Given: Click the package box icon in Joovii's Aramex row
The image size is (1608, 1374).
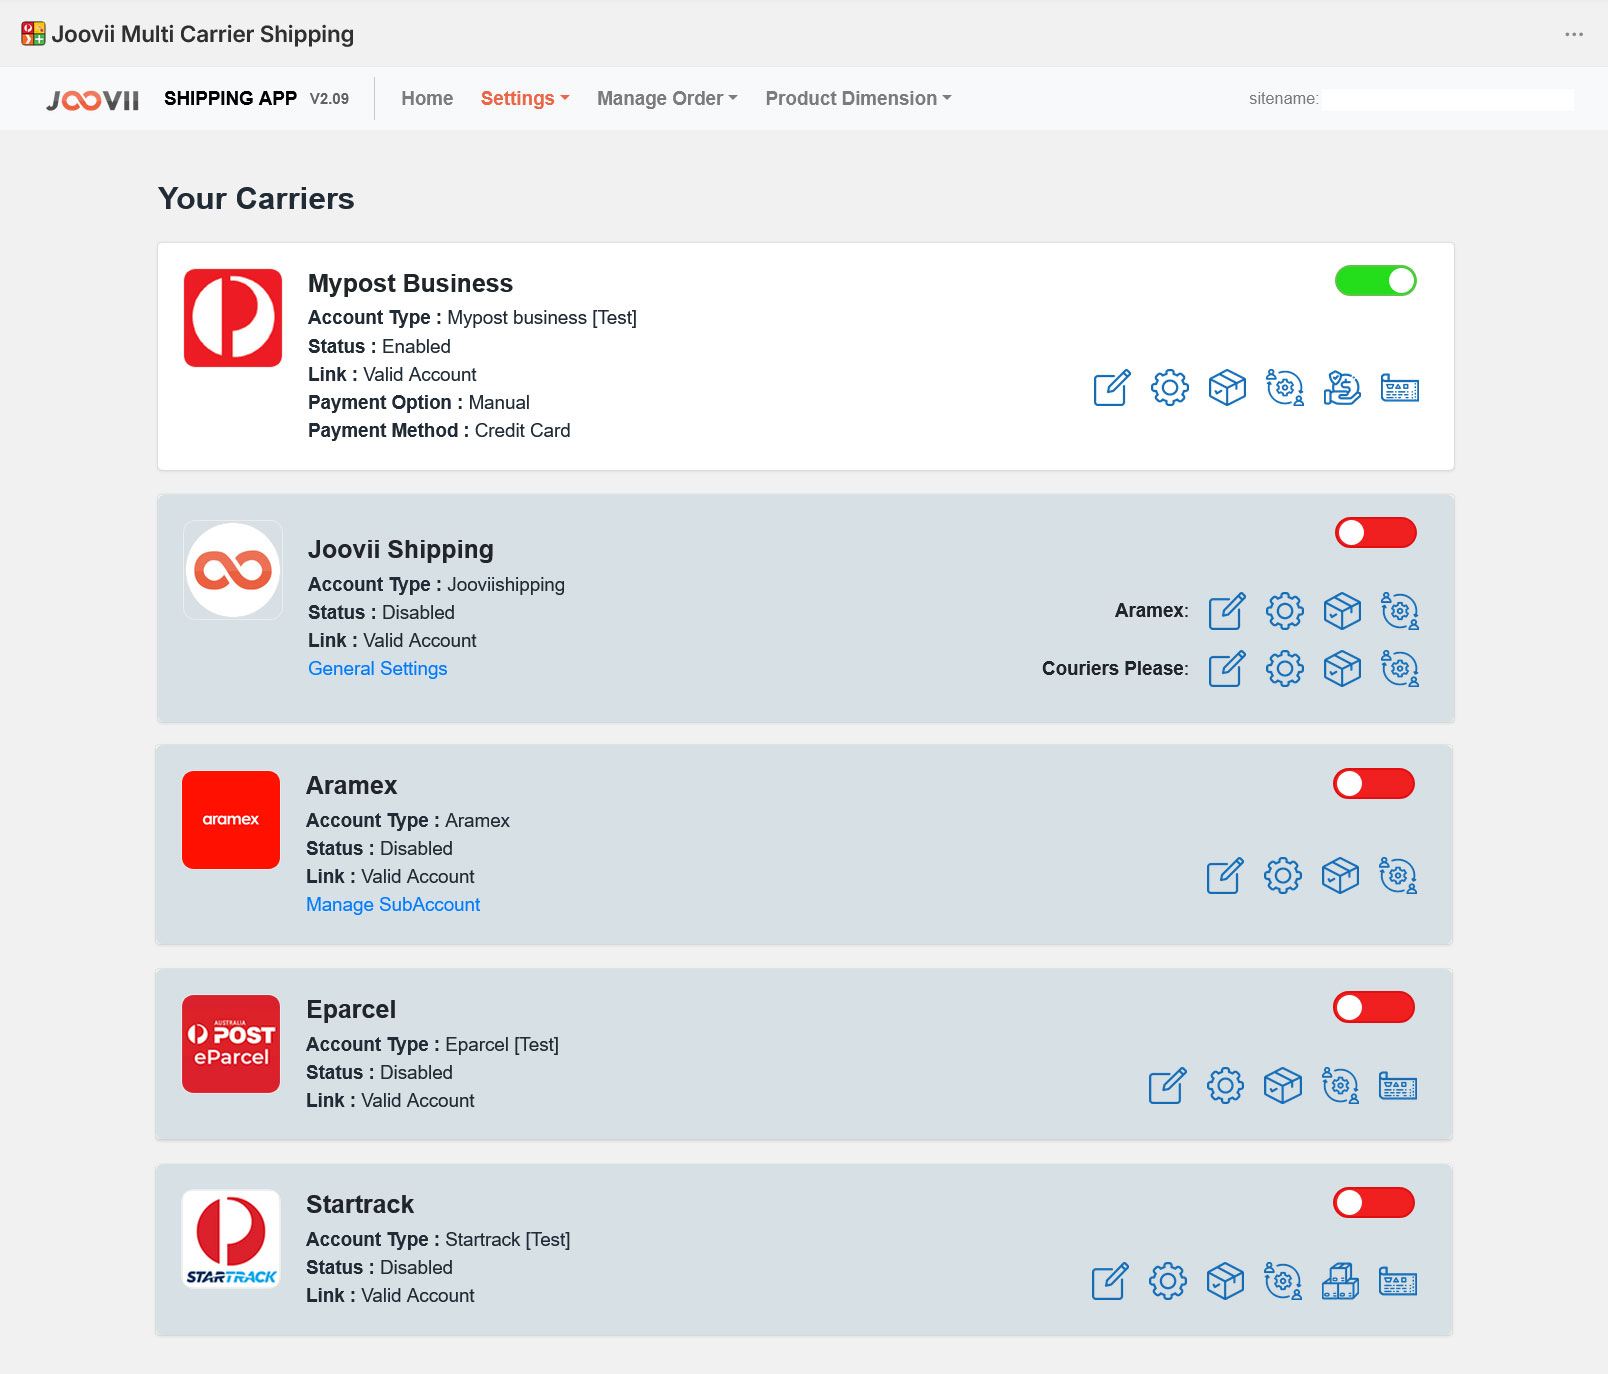Looking at the screenshot, I should [1342, 611].
